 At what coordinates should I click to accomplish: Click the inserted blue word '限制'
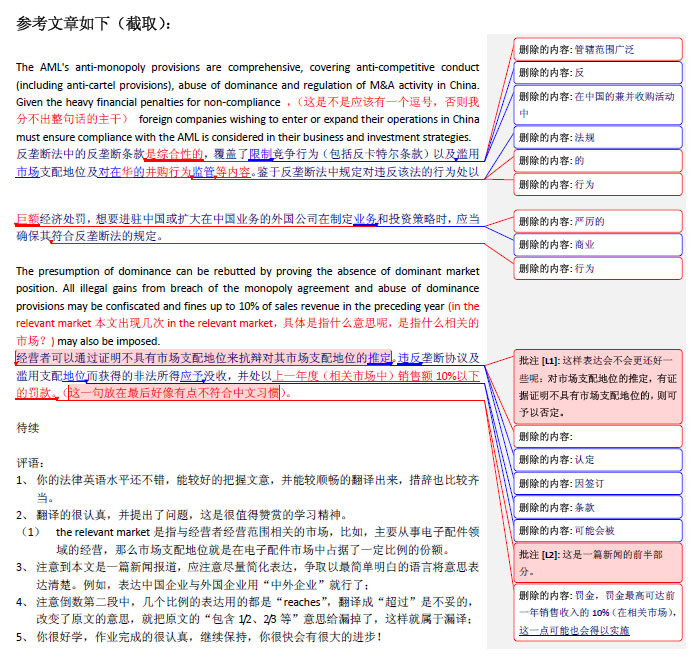pos(261,154)
